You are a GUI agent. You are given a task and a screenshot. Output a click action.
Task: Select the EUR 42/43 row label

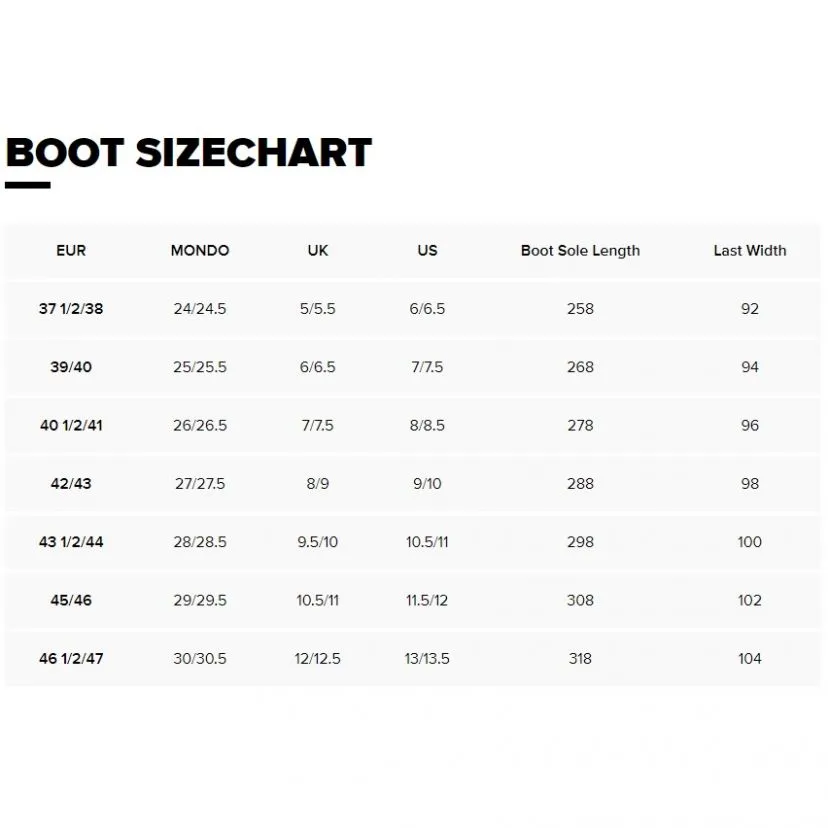(x=71, y=484)
